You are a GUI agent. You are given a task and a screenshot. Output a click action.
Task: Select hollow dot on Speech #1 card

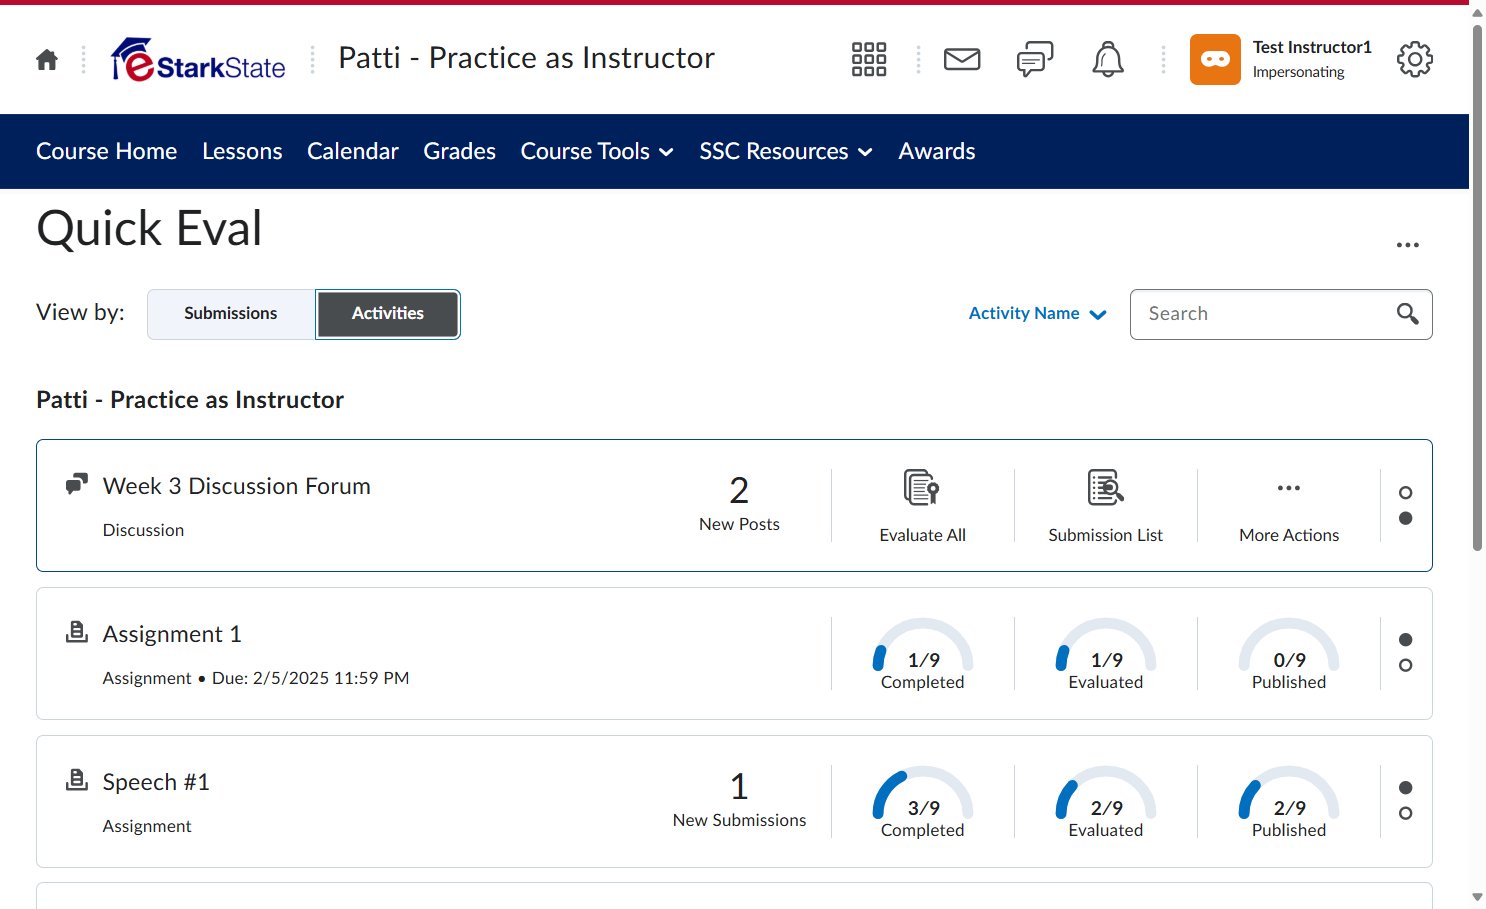point(1405,813)
